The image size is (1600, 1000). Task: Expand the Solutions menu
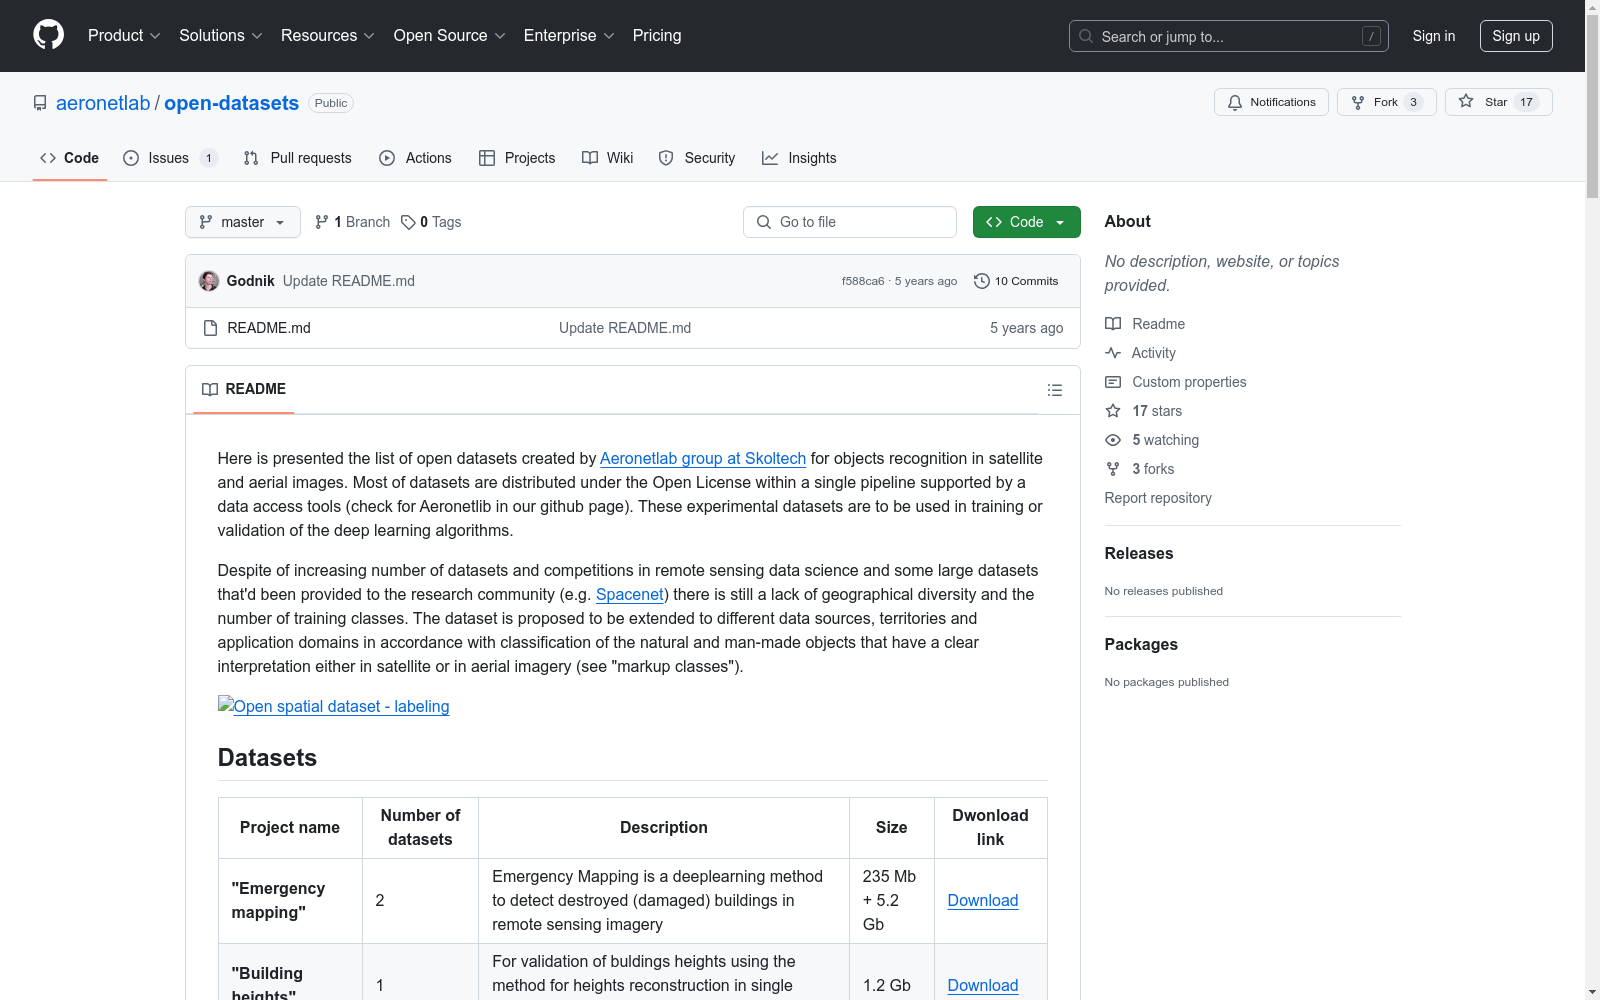221,36
